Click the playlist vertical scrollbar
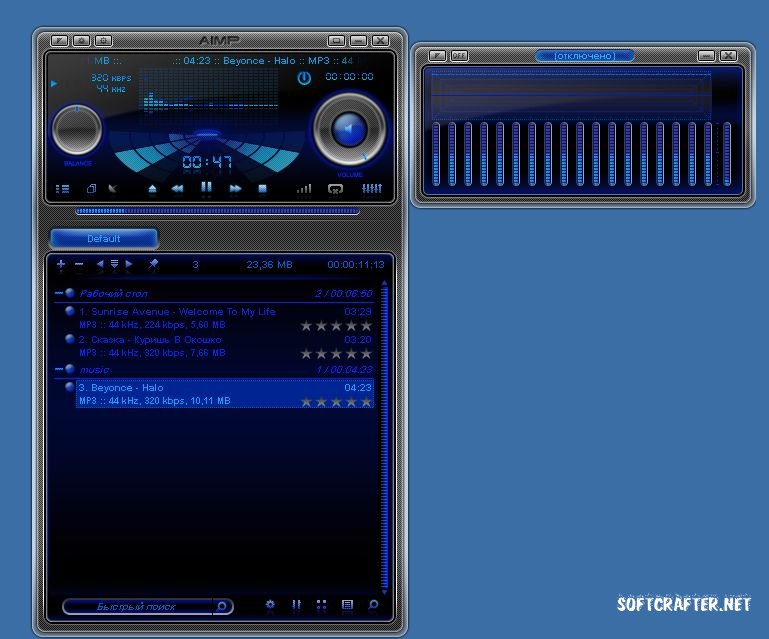769x639 pixels. pyautogui.click(x=384, y=436)
